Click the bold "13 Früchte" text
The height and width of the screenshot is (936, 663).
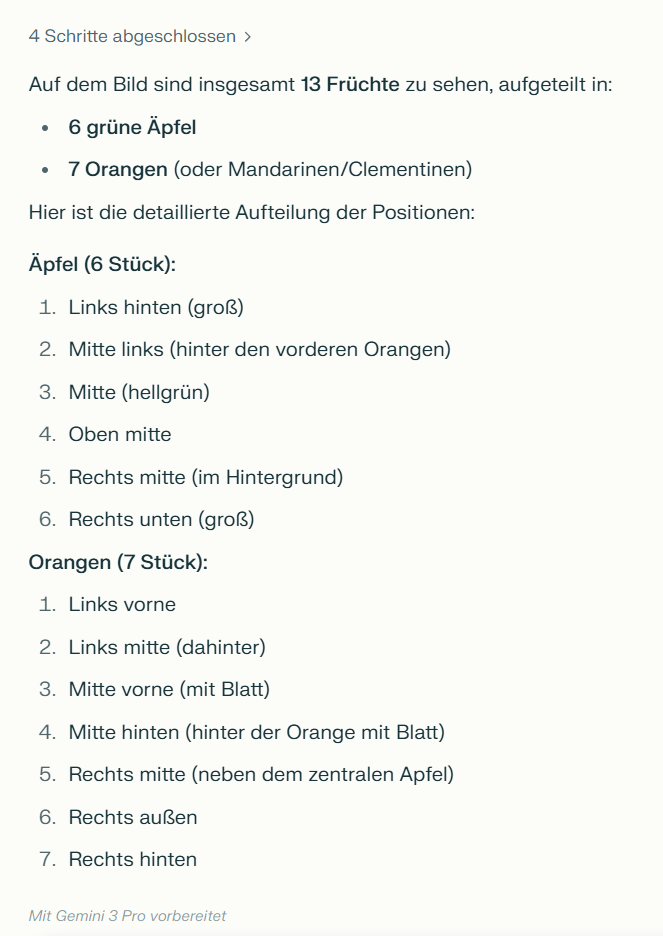tap(350, 85)
